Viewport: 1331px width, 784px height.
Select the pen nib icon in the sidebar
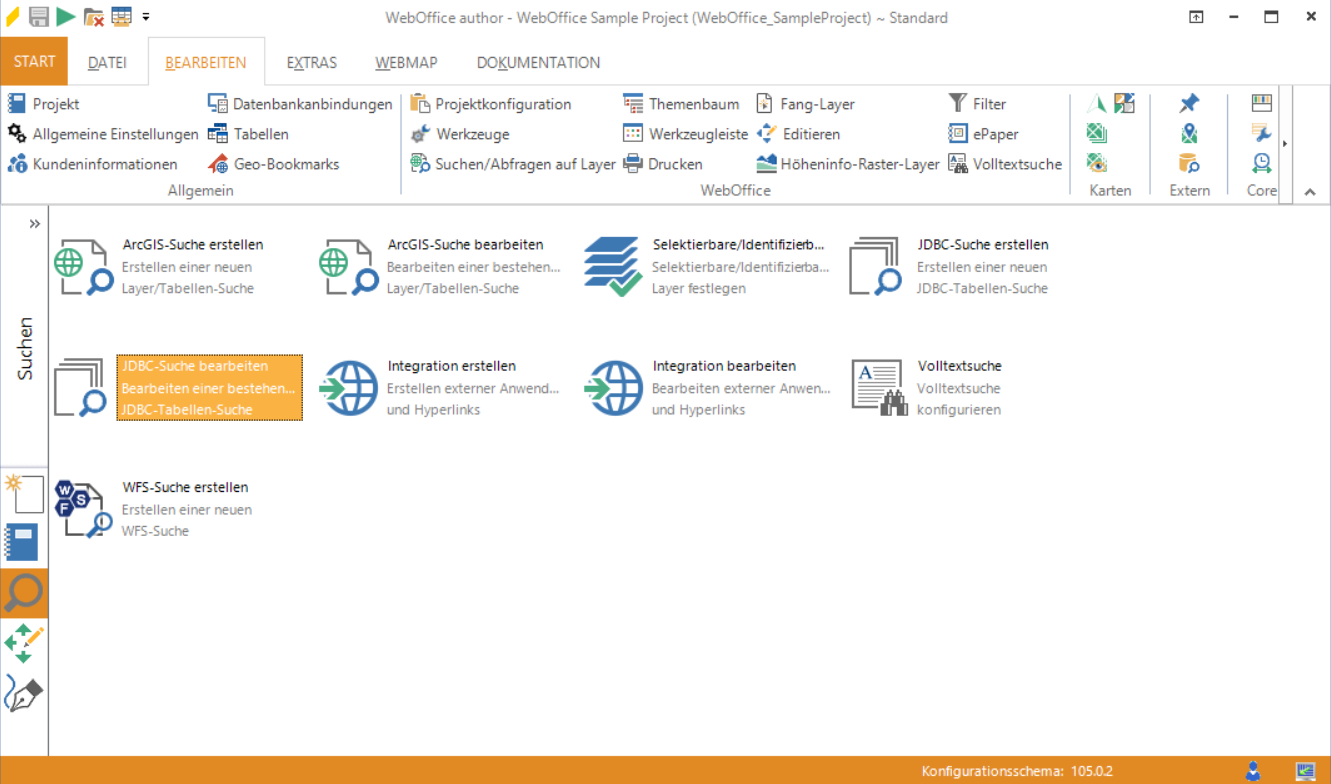coord(24,693)
